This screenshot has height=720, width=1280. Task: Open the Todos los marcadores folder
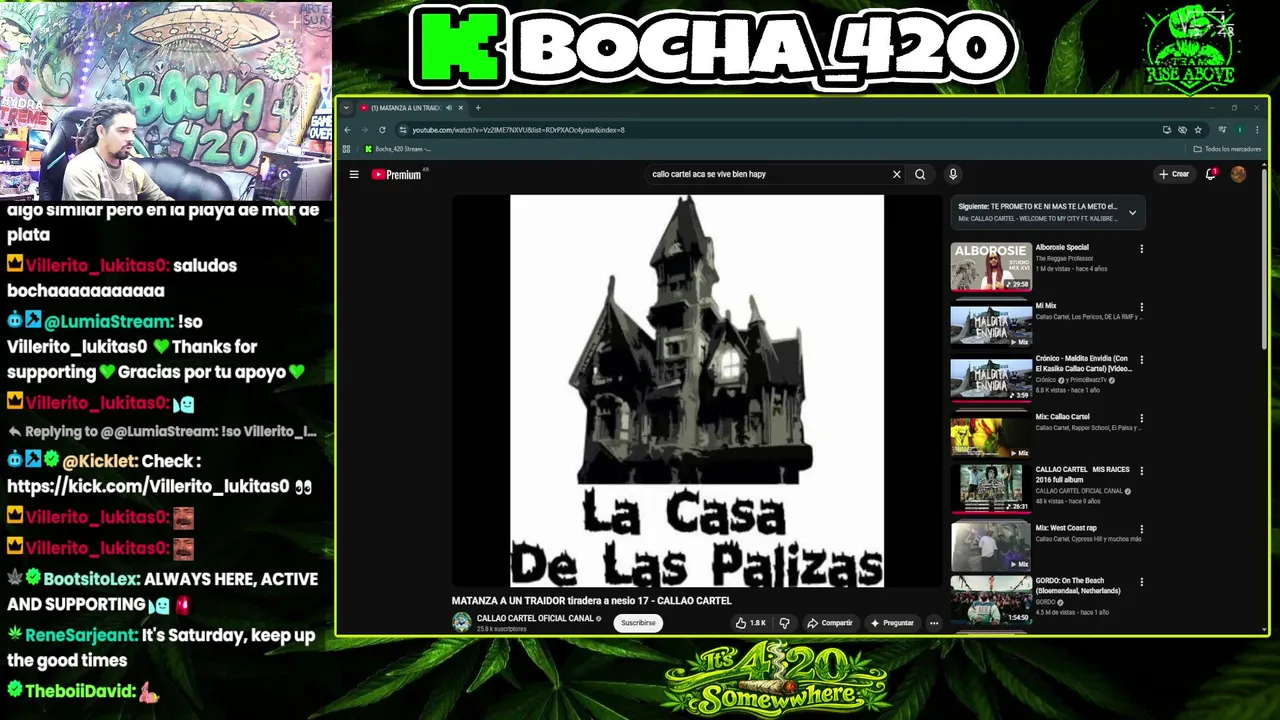tap(1228, 149)
